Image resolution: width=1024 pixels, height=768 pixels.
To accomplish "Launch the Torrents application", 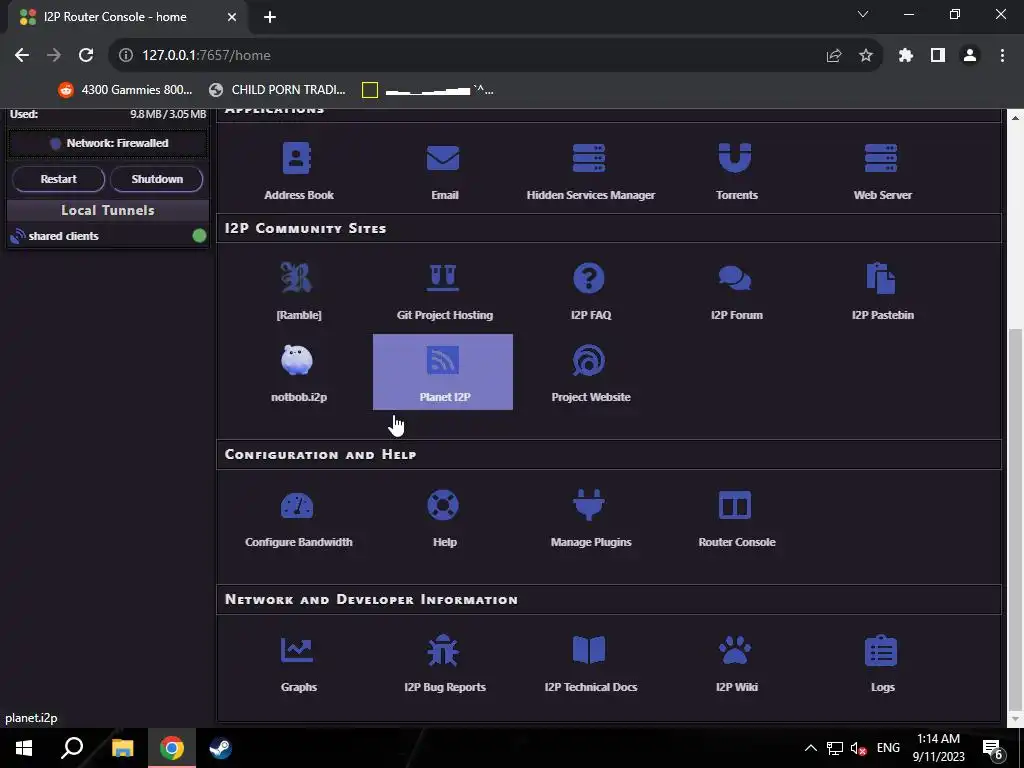I will point(736,171).
